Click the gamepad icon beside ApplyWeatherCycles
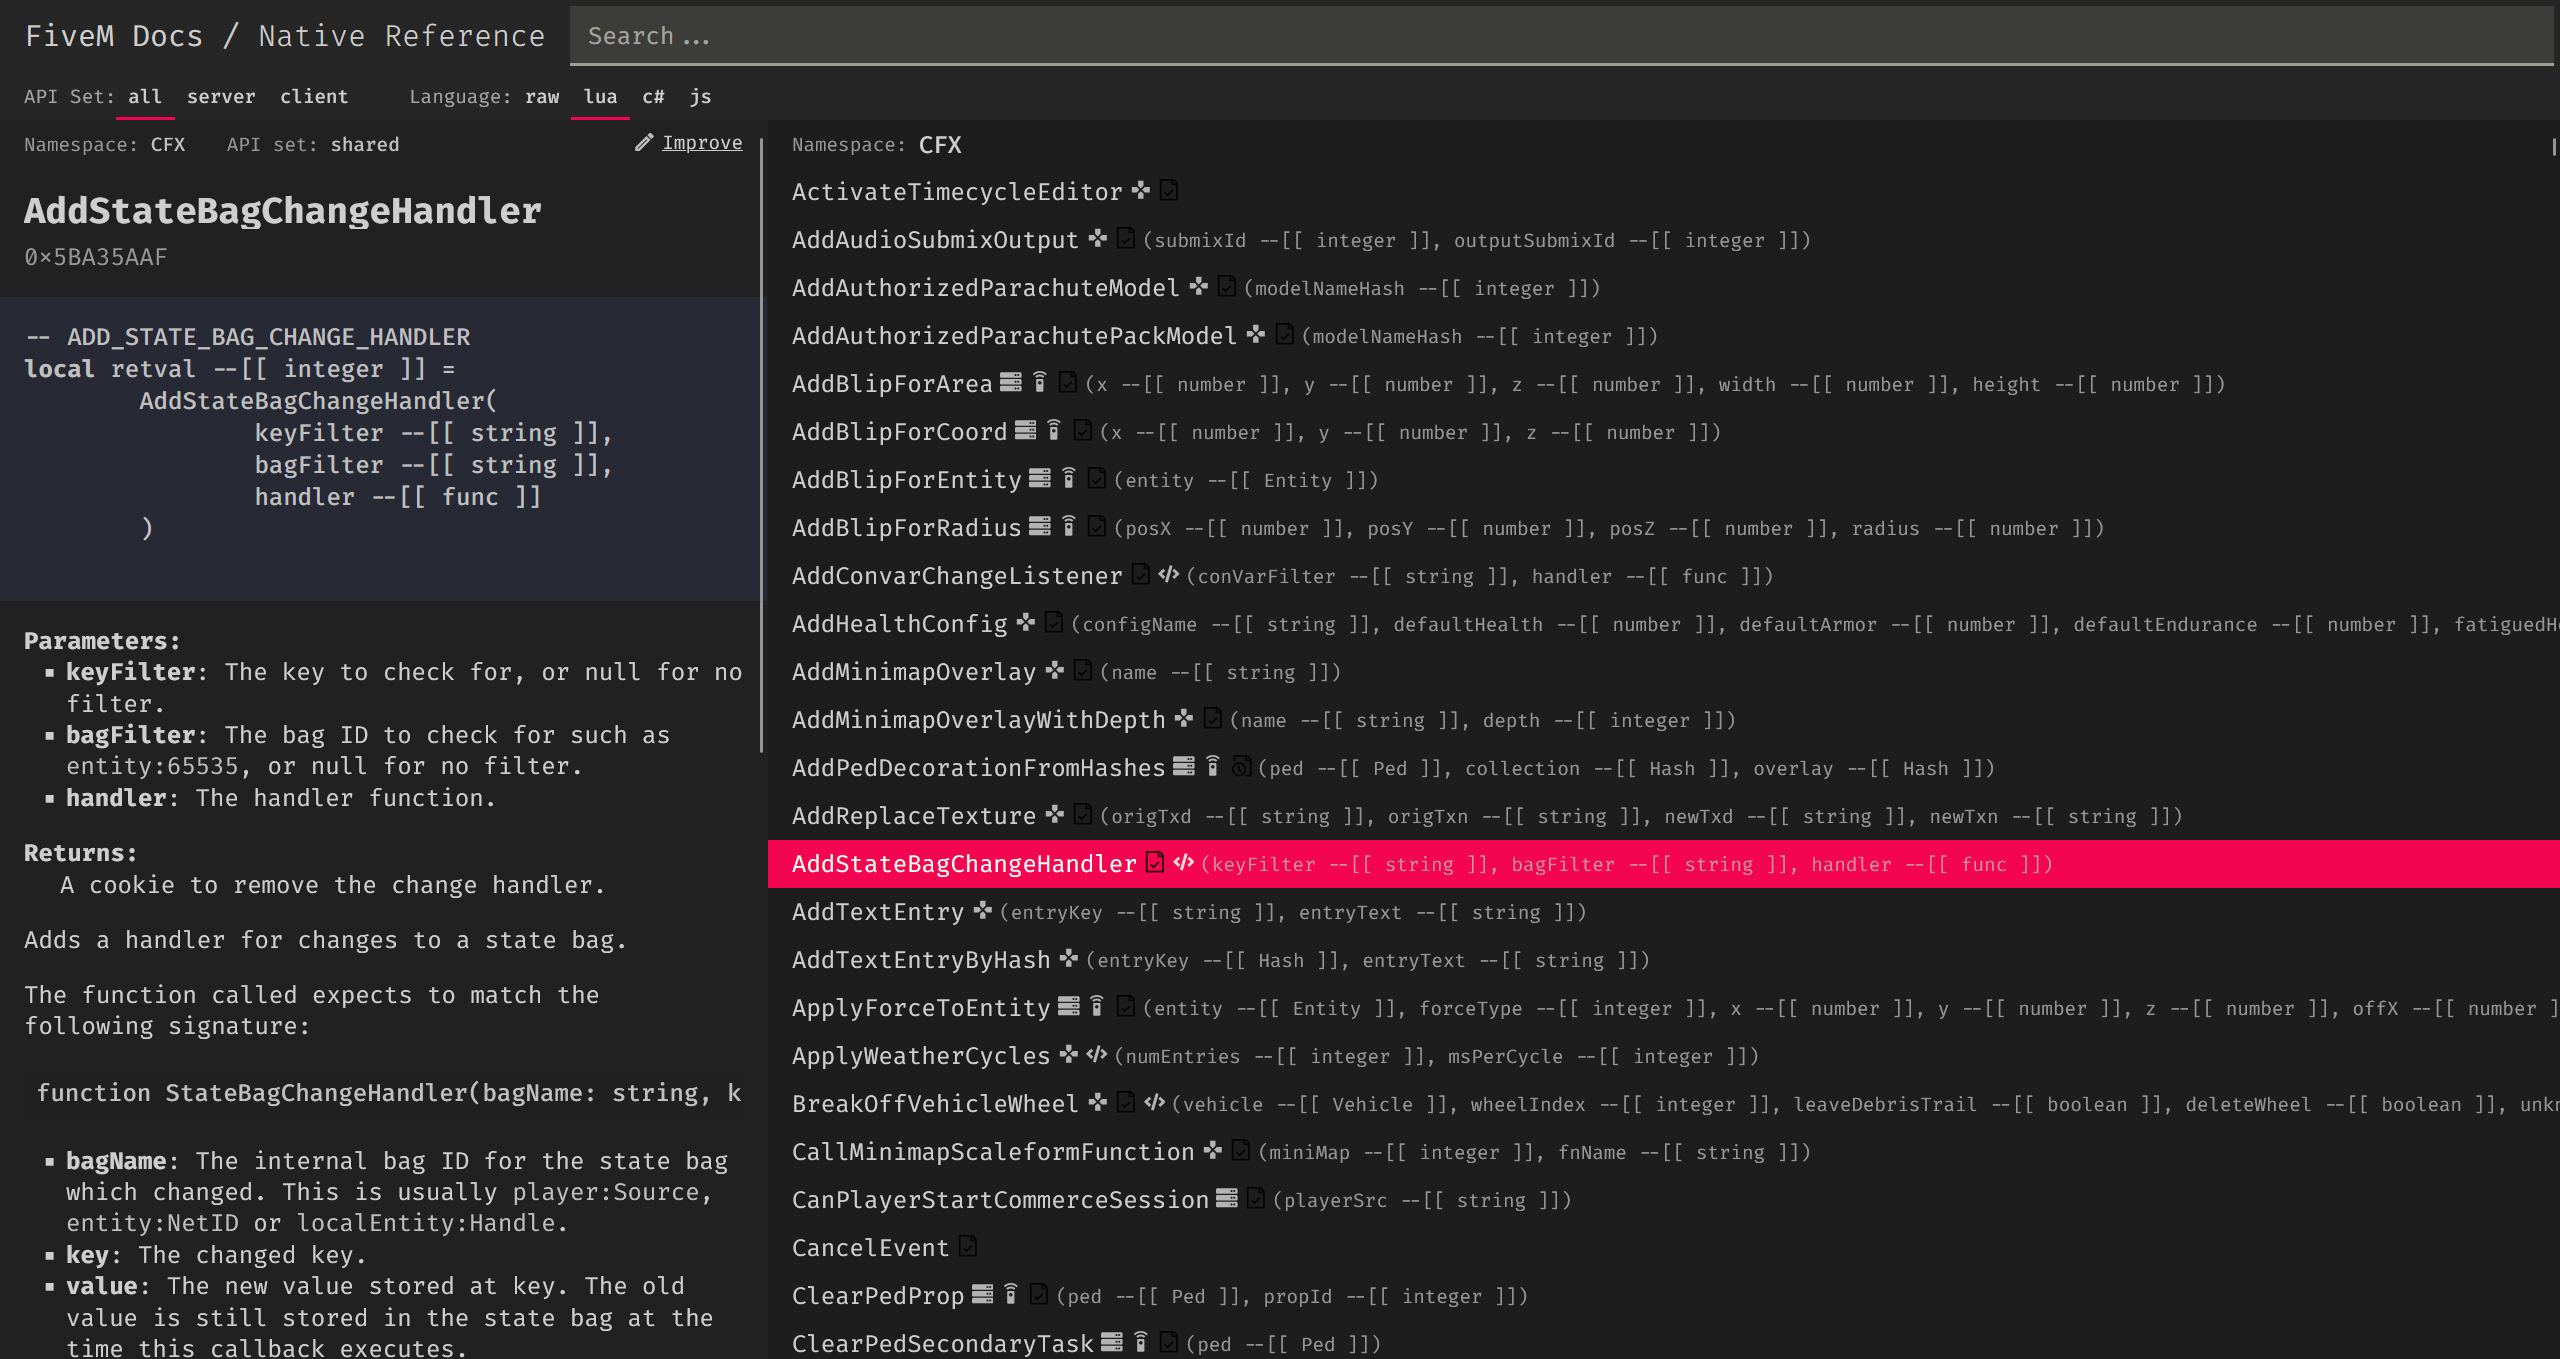Screen dimensions: 2560x1359 [x=1069, y=1054]
